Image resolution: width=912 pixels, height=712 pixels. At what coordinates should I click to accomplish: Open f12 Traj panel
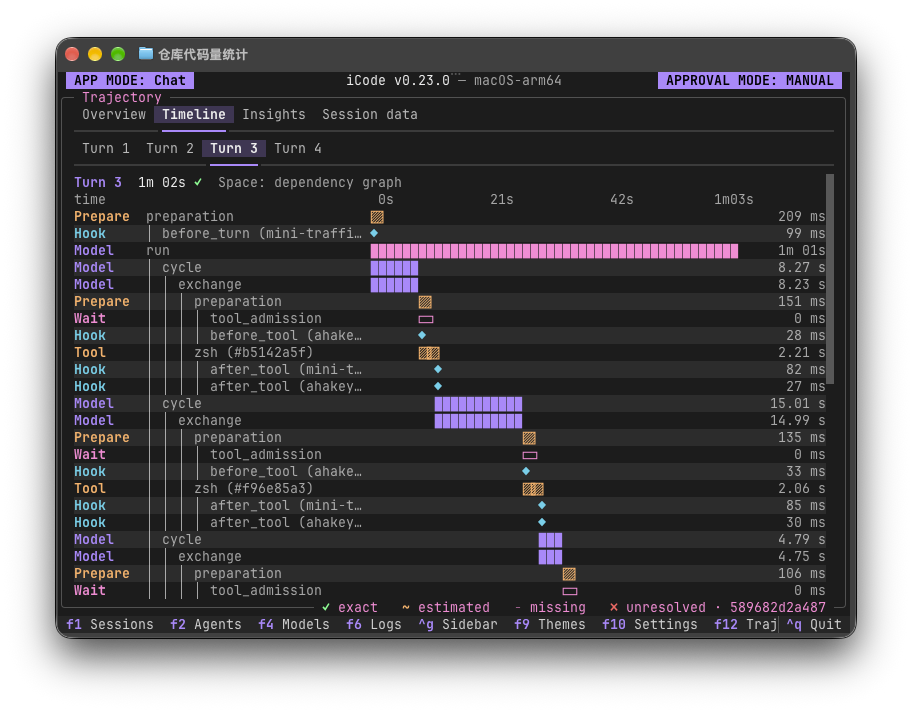click(746, 625)
